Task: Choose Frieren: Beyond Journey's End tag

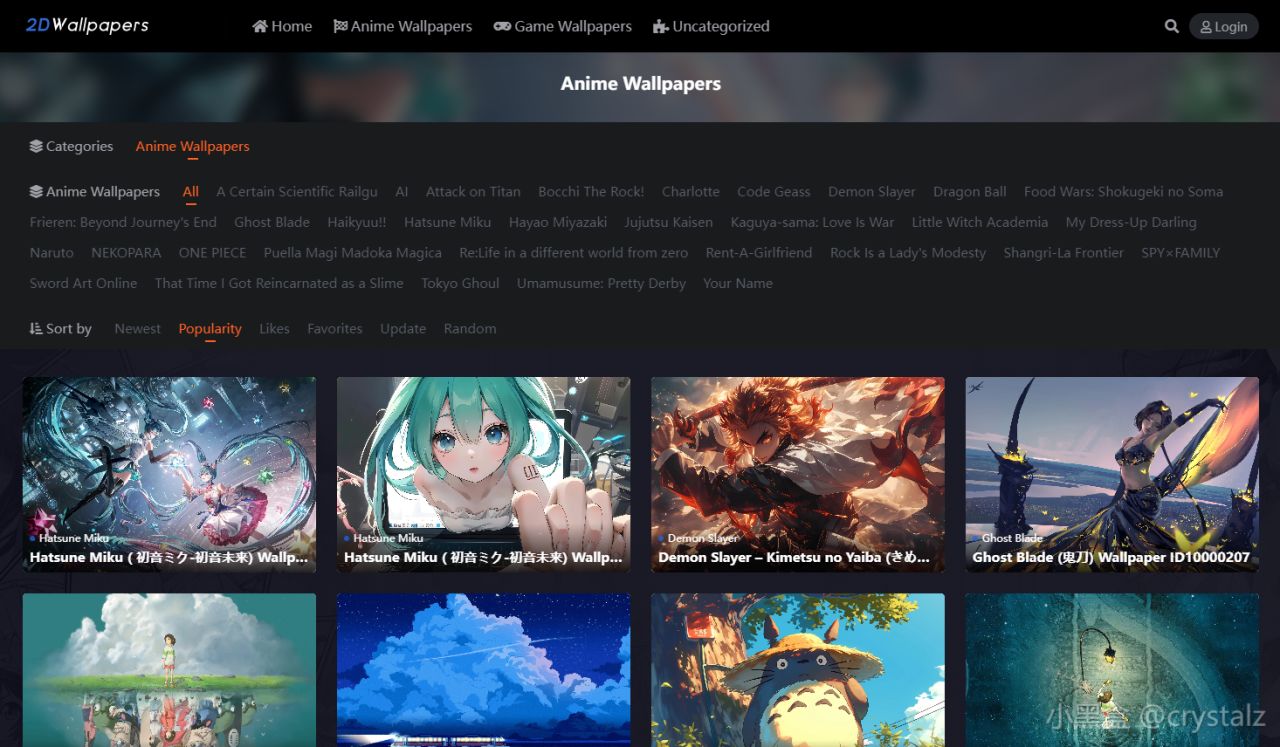Action: pyautogui.click(x=123, y=222)
